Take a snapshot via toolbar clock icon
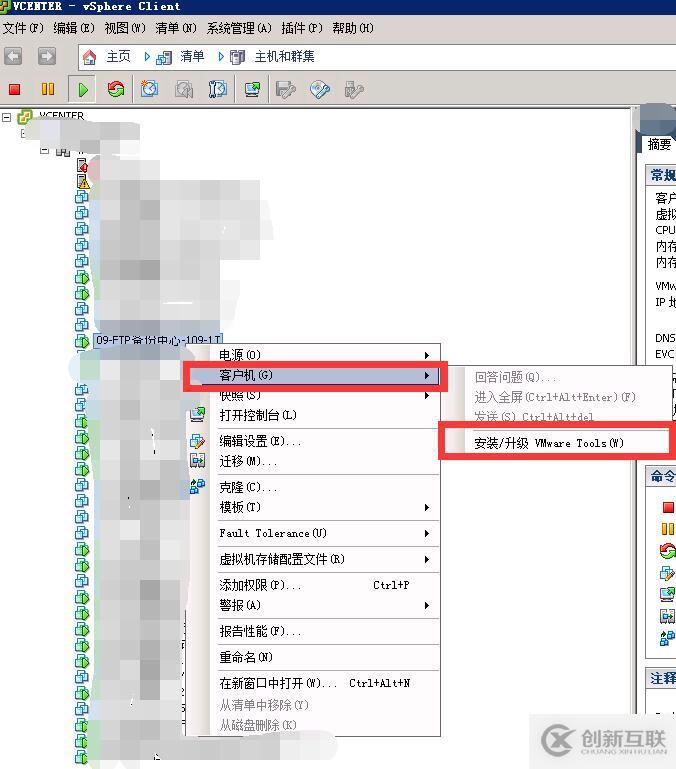 coord(150,89)
